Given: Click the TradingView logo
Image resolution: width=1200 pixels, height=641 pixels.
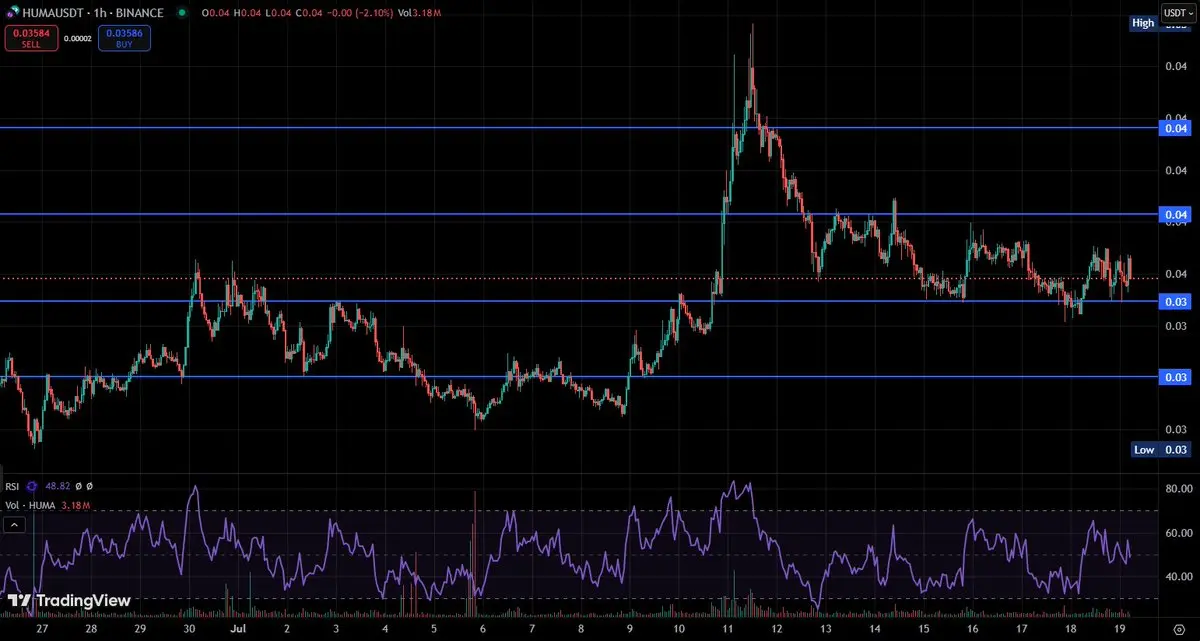Looking at the screenshot, I should (x=69, y=600).
